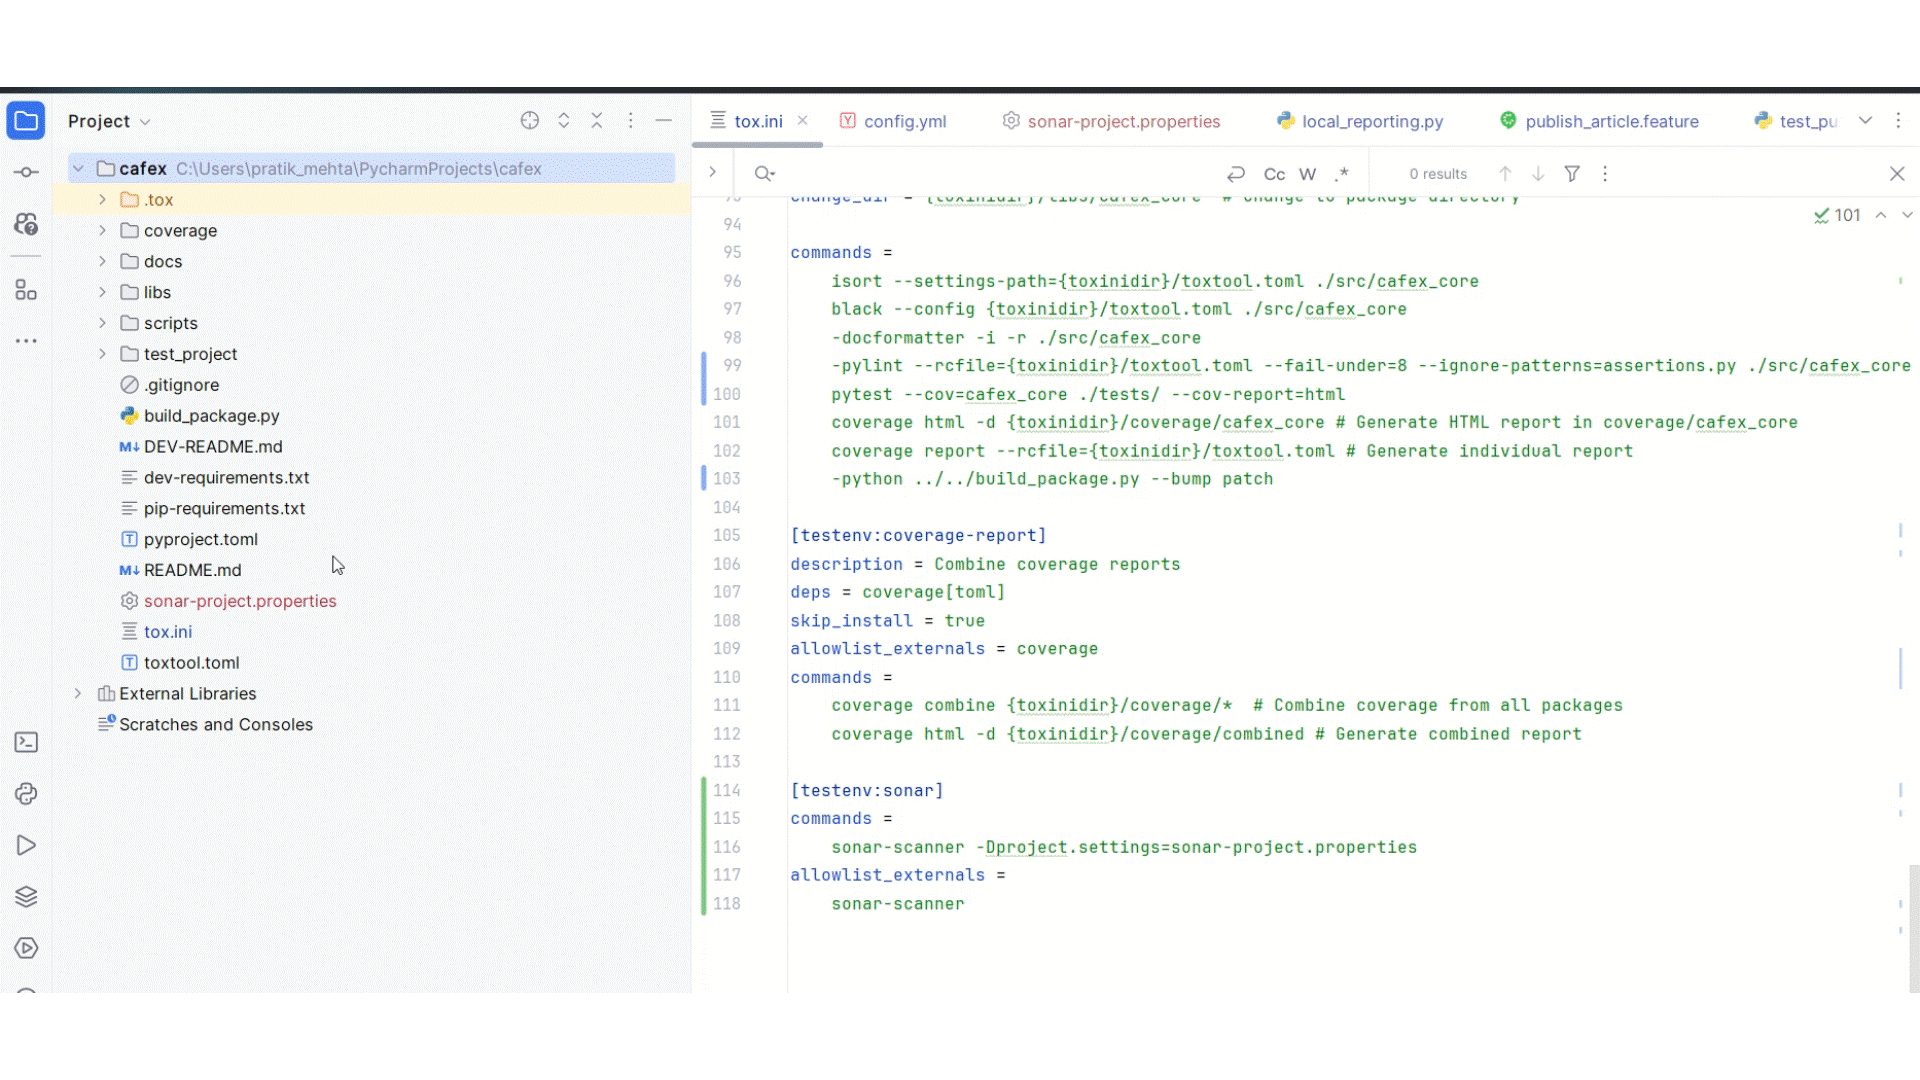This screenshot has height=1080, width=1920.
Task: Toggle Match Case (Cc) search option
Action: [1274, 174]
